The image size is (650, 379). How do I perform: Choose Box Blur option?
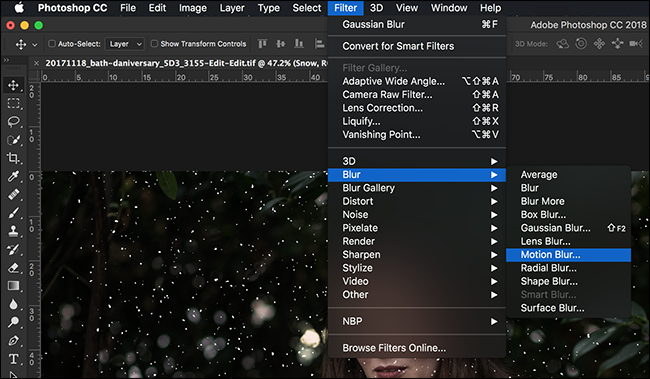click(x=568, y=215)
